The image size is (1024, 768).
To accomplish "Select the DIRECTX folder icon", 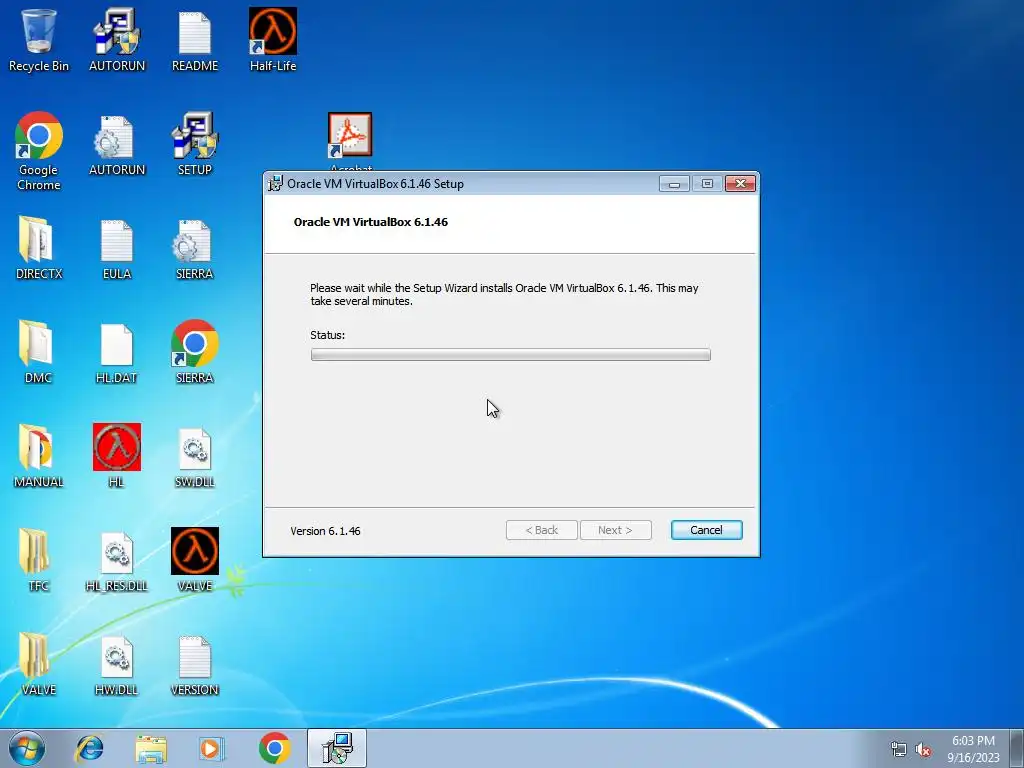I will point(39,248).
